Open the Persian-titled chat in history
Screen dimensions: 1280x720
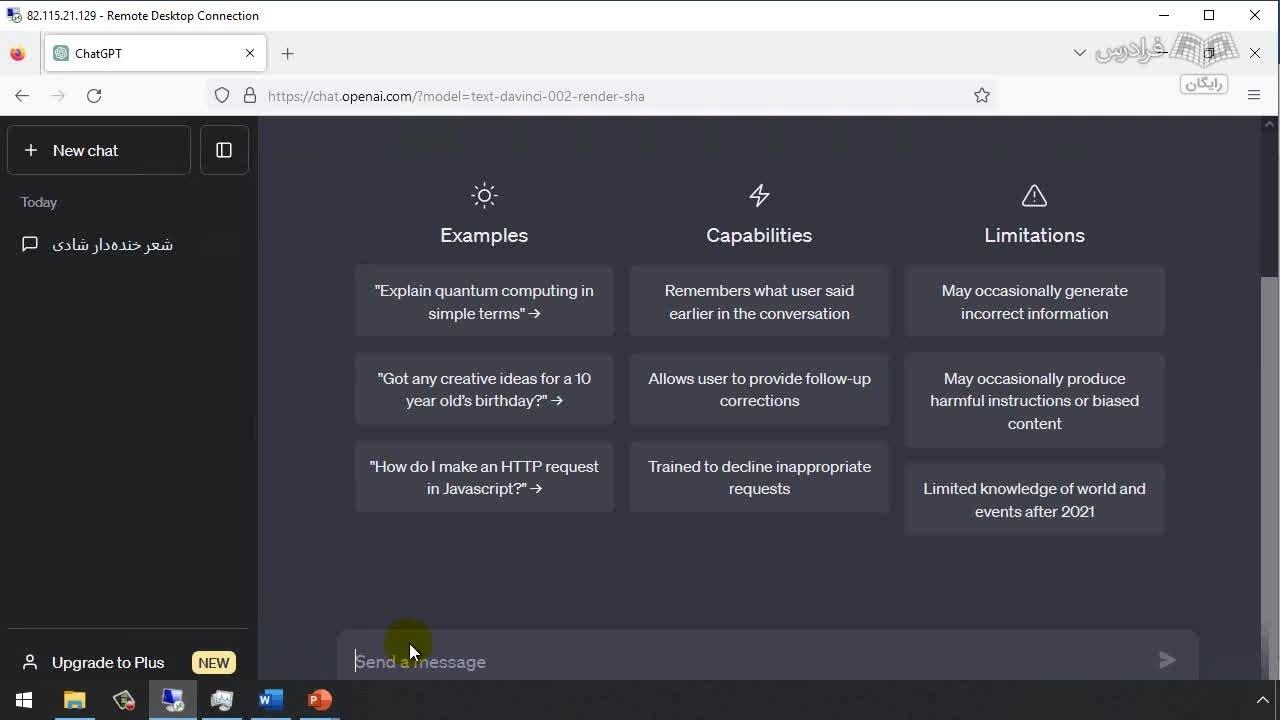coord(112,245)
